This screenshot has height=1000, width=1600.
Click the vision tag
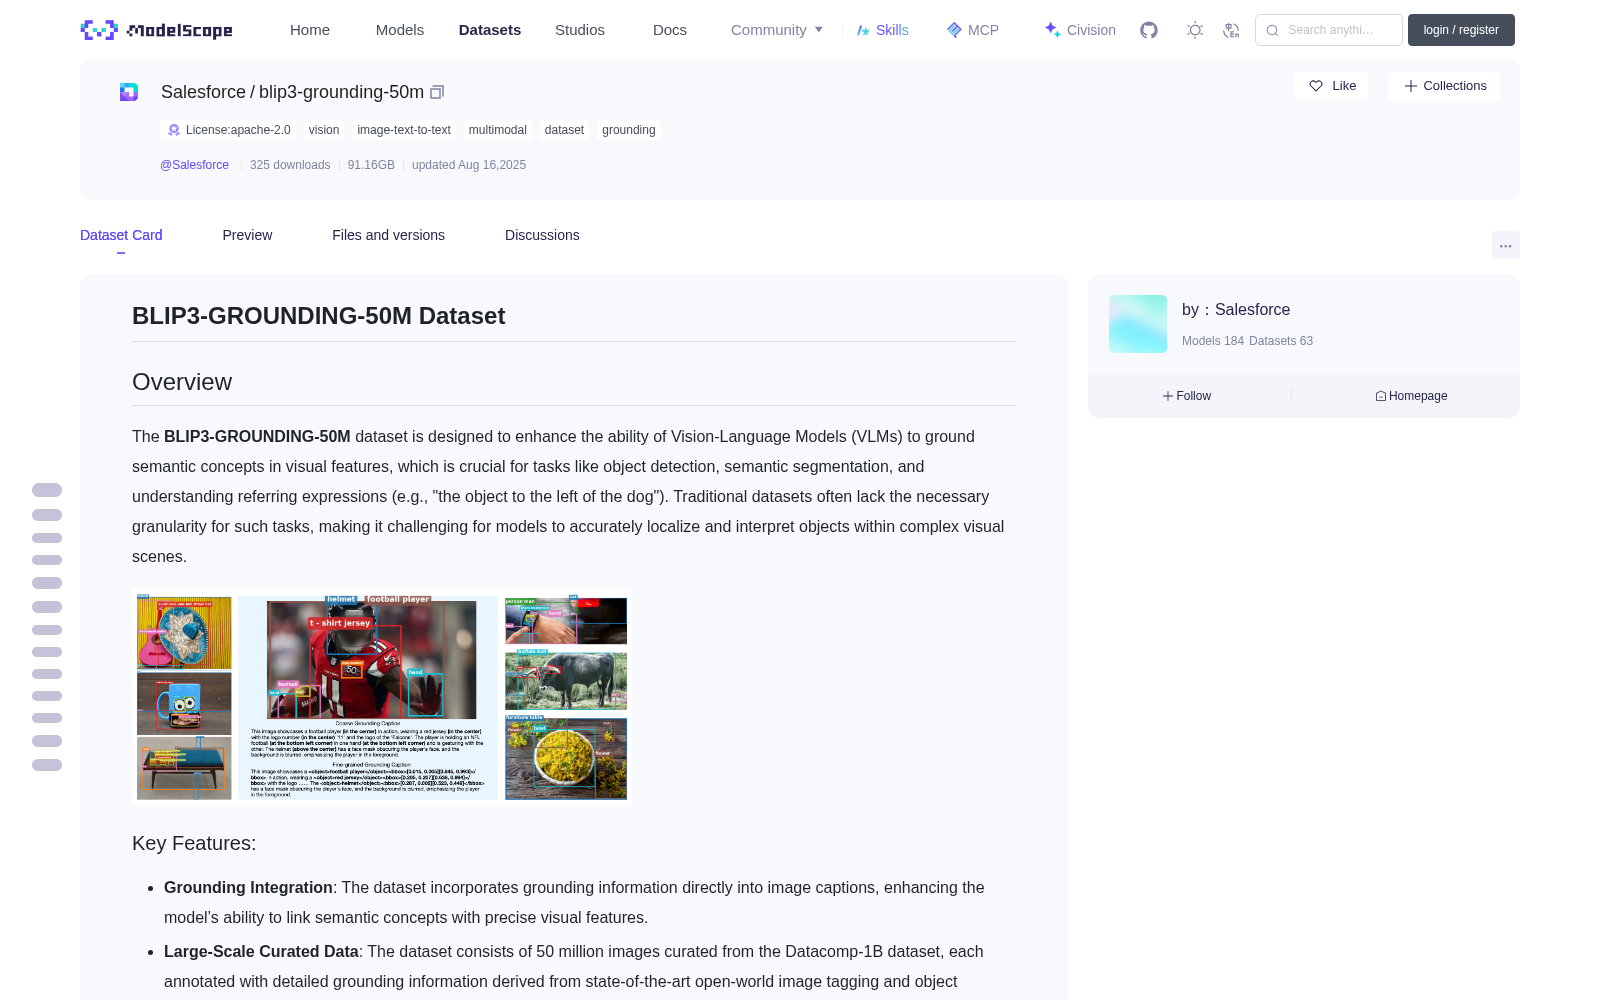[x=324, y=130]
